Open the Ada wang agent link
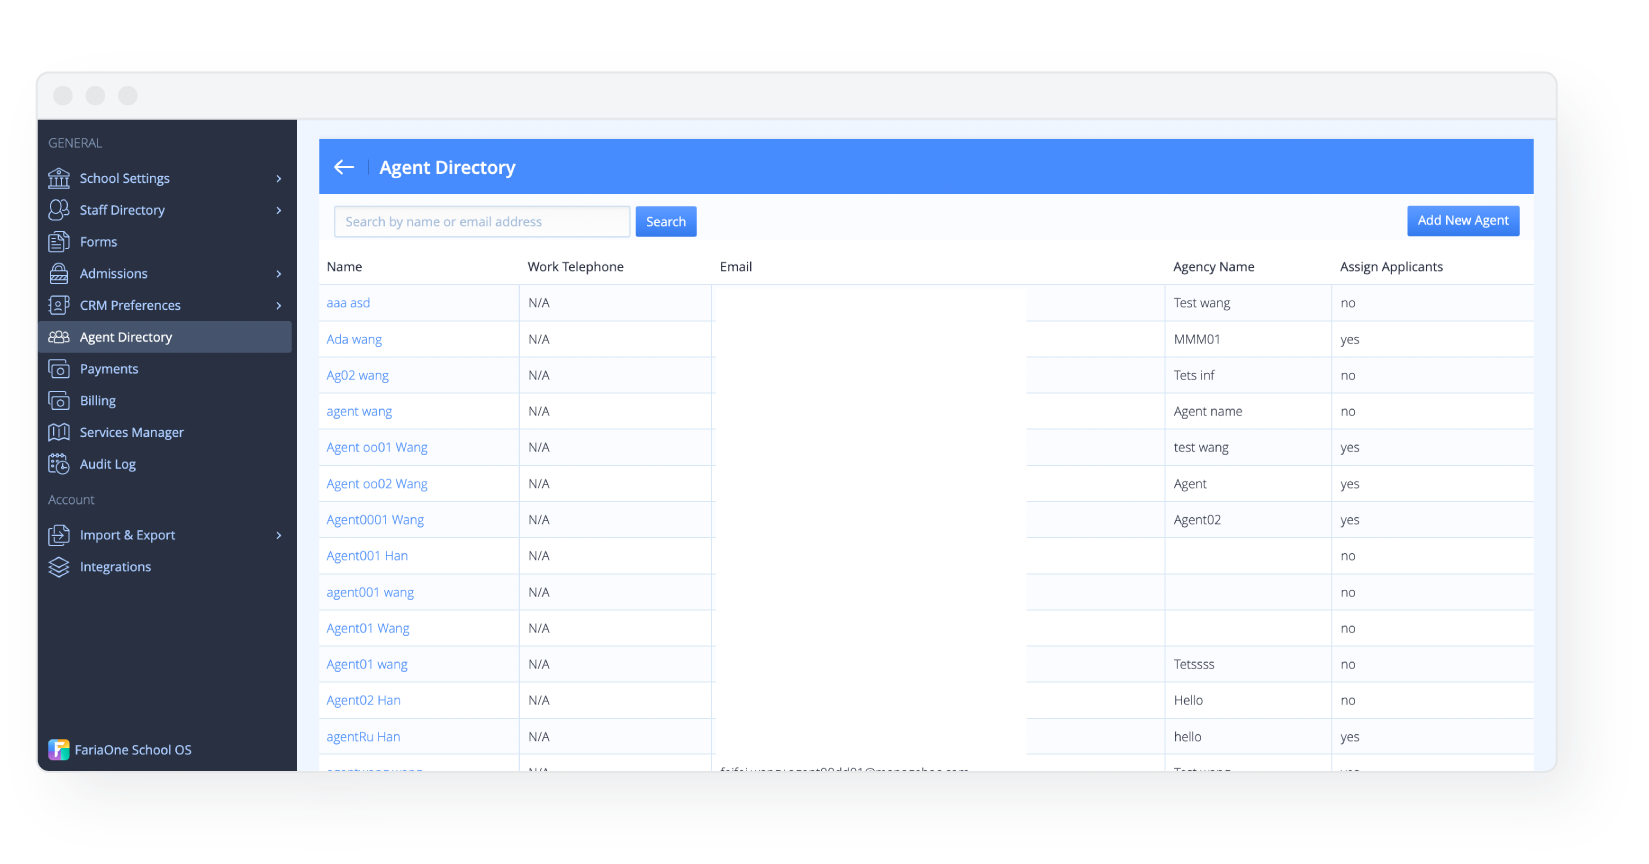 [354, 339]
